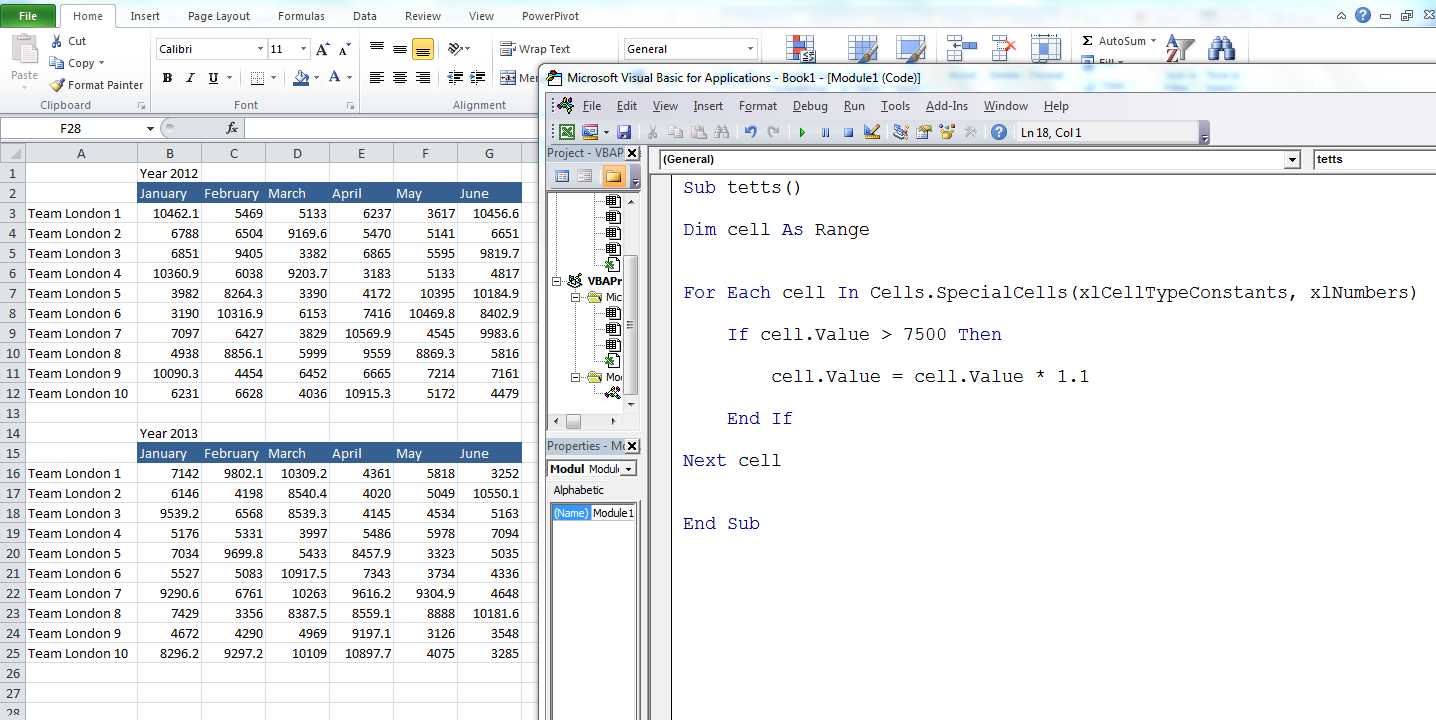Open Run menu in VBA editor
Image resolution: width=1436 pixels, height=720 pixels.
854,106
